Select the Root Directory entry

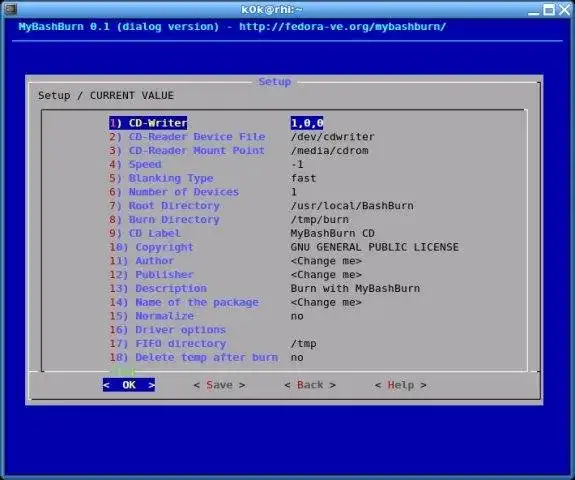pyautogui.click(x=164, y=206)
